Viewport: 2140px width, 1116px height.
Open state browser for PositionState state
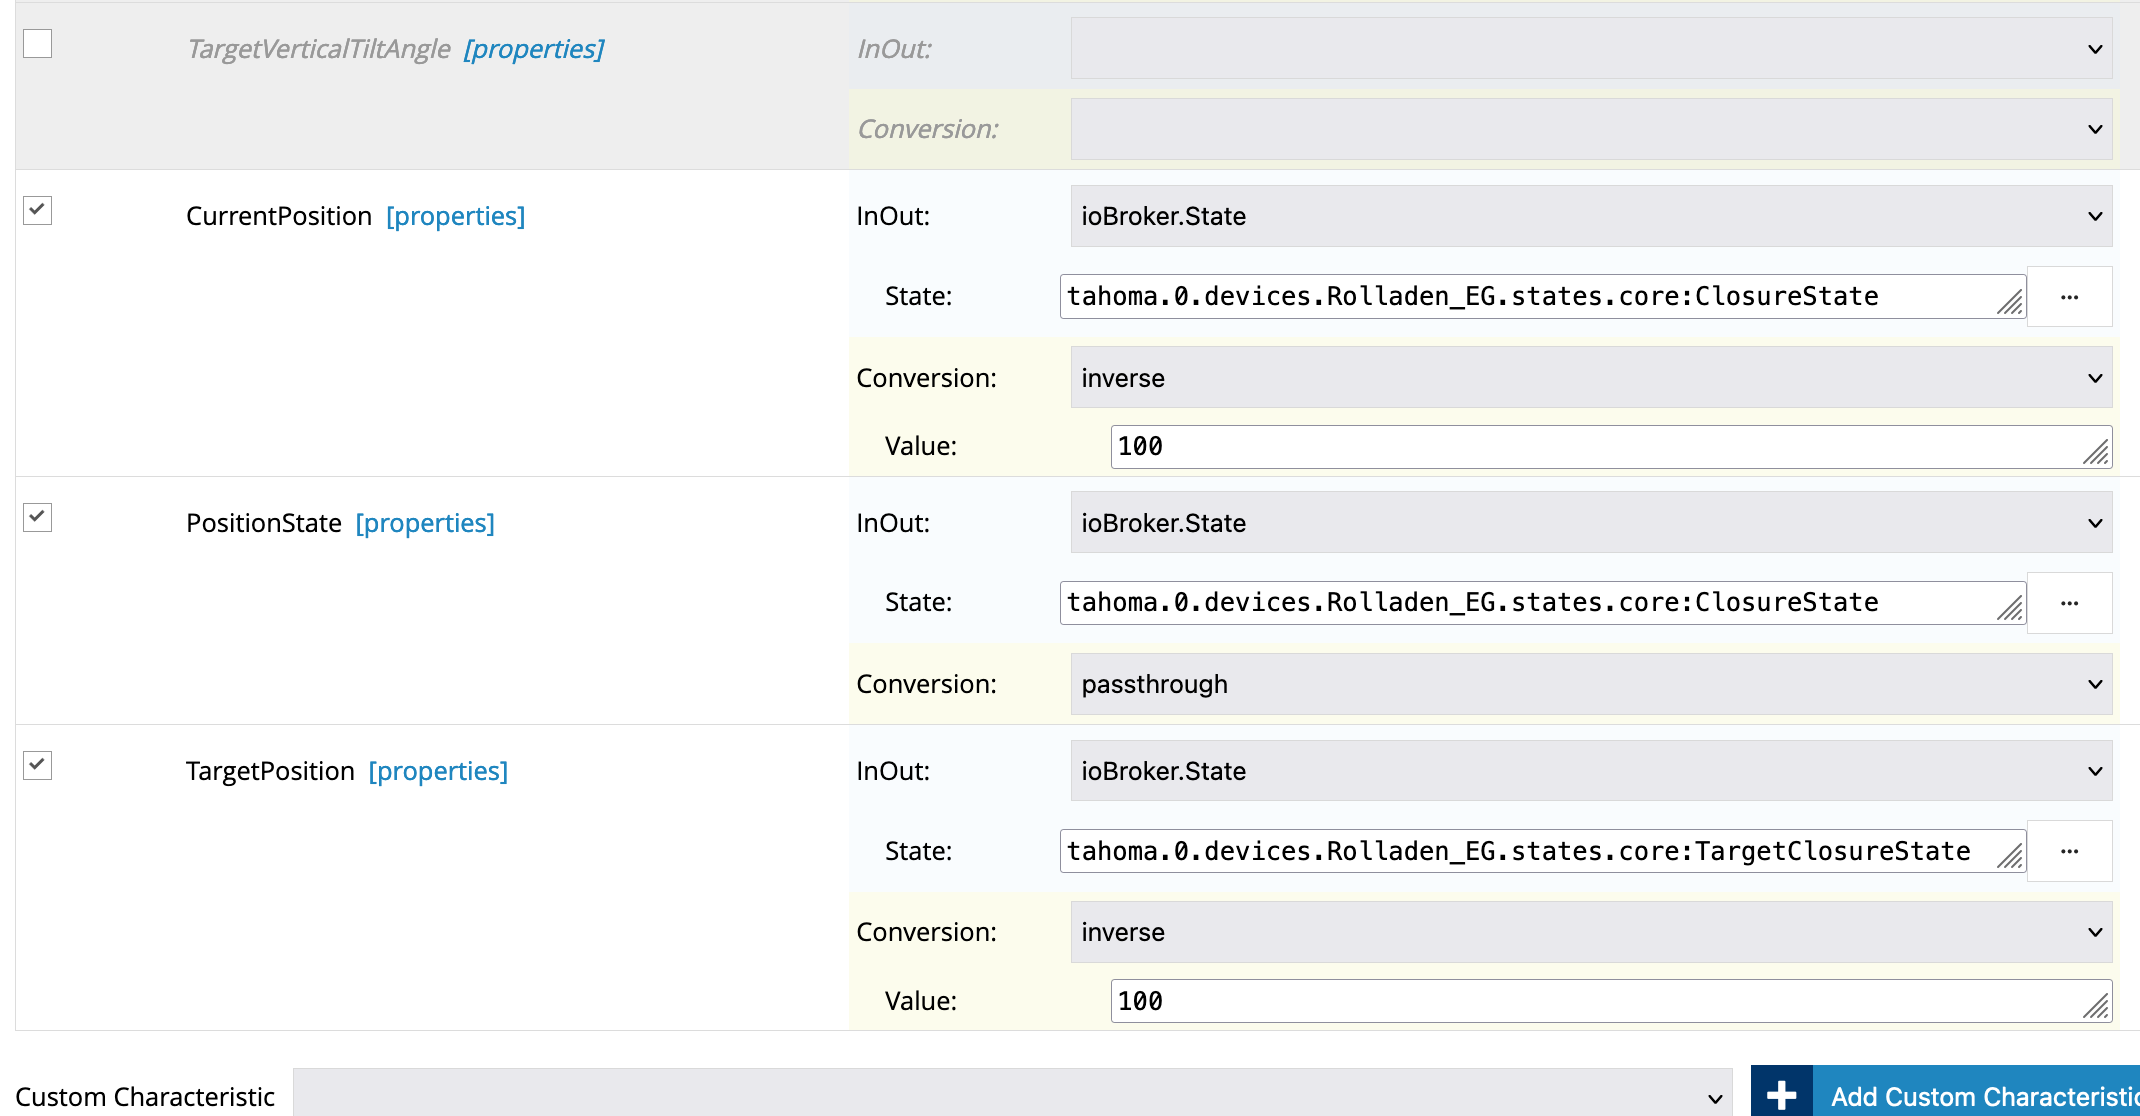click(2069, 603)
